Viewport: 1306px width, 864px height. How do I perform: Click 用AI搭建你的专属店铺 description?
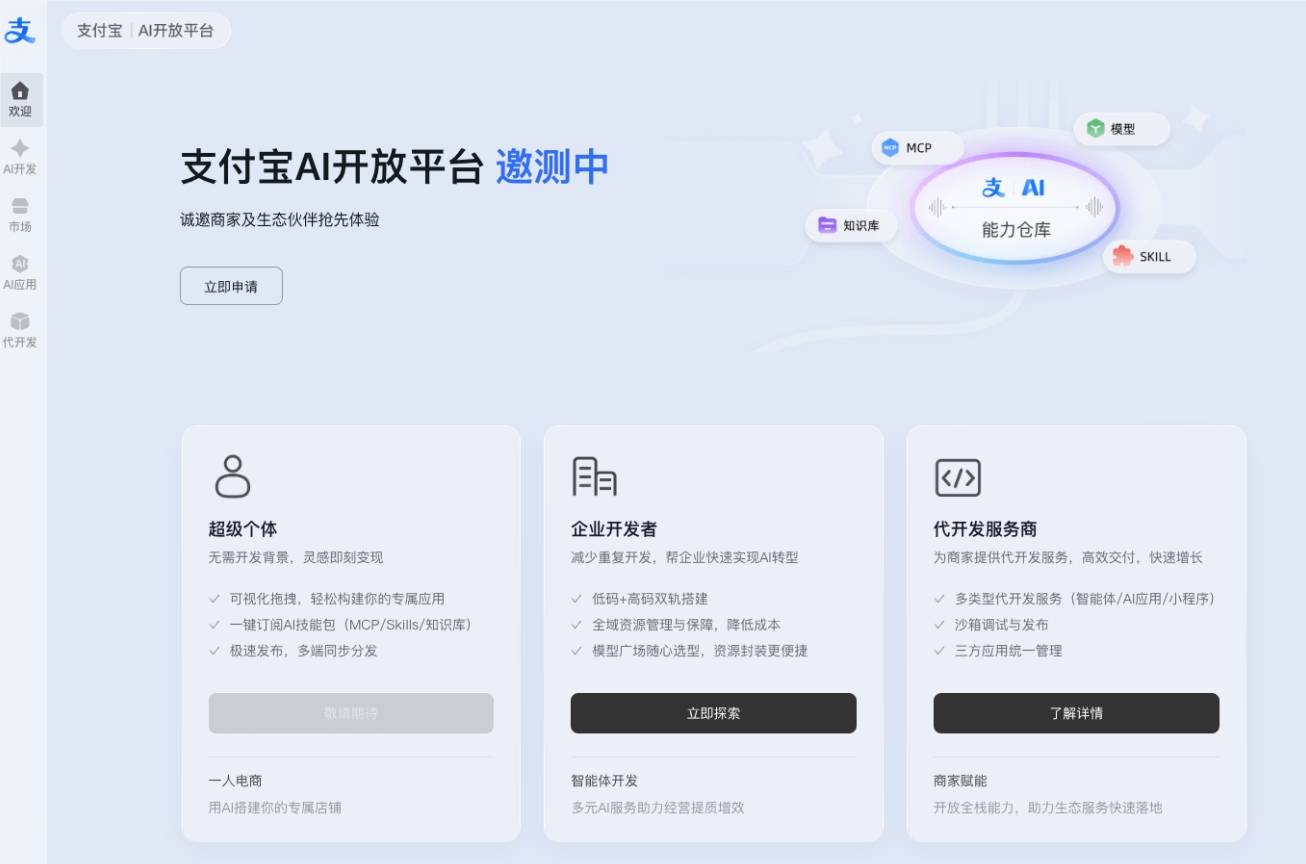point(275,807)
